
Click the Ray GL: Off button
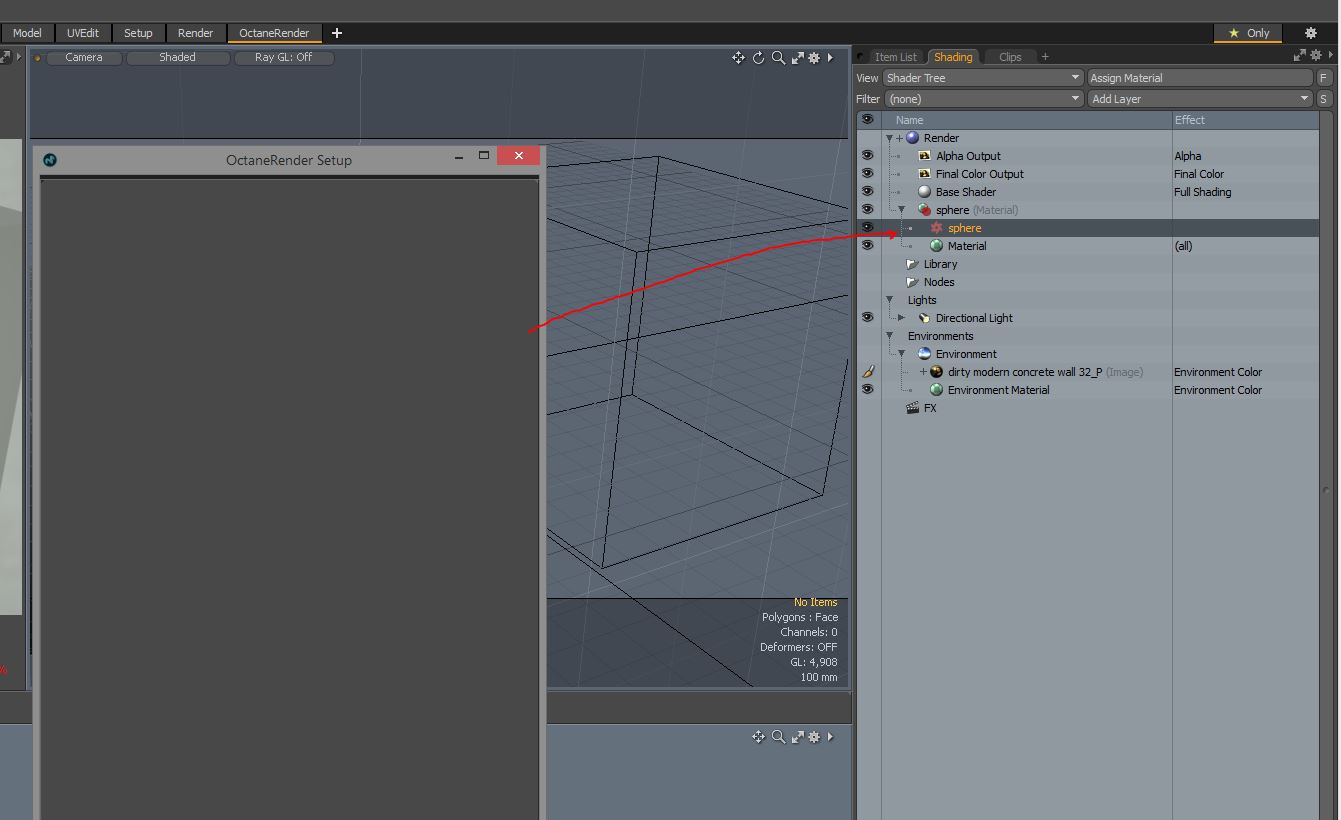(284, 58)
